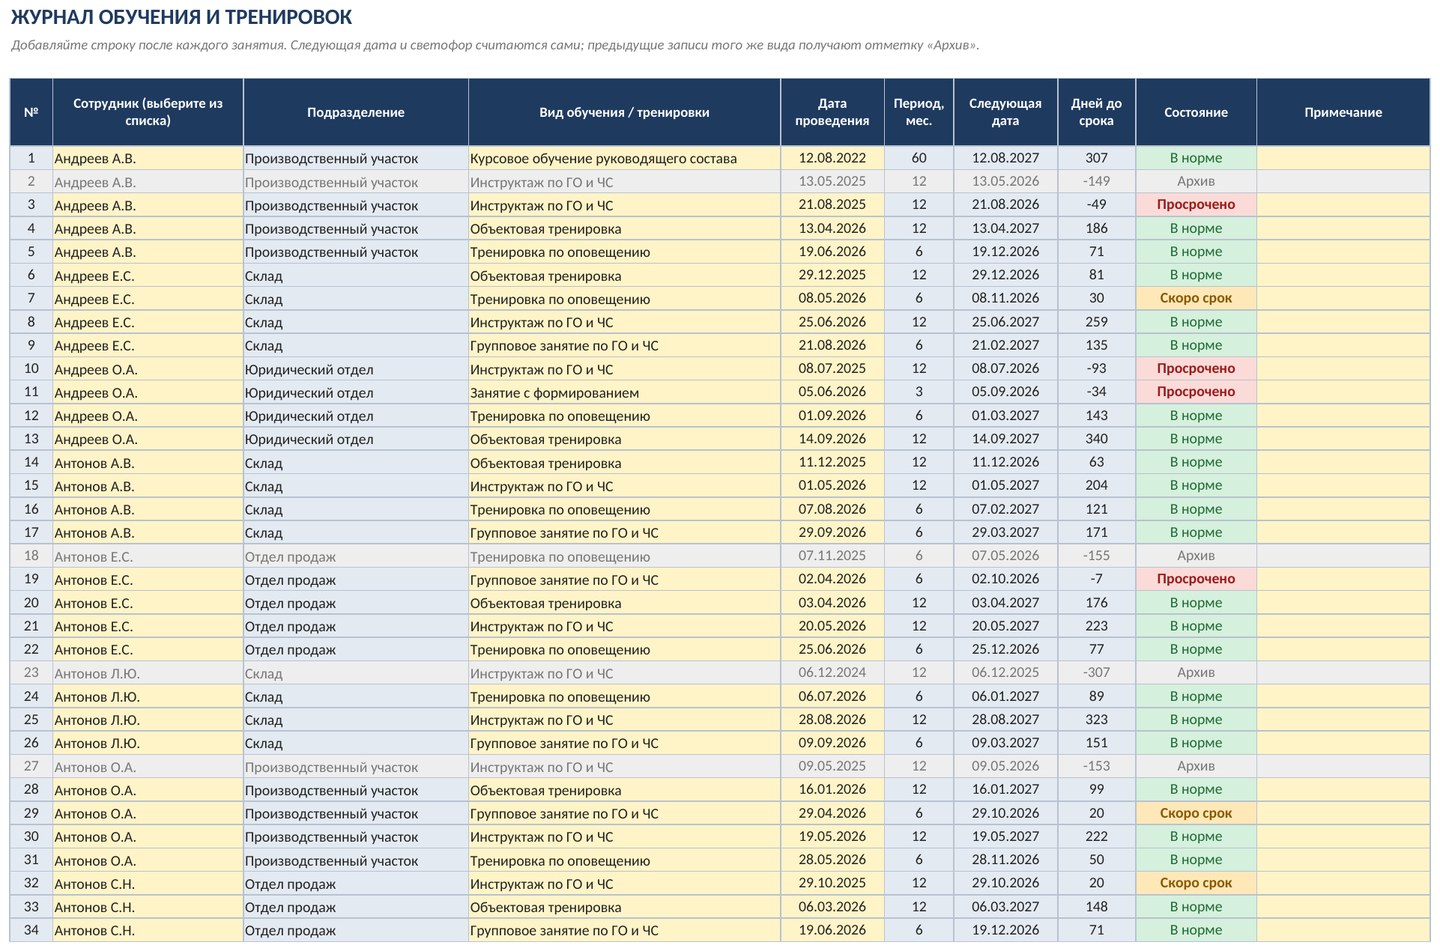
Task: Click the 'Сотрудник (выберите из списка)' header
Action: click(x=148, y=112)
